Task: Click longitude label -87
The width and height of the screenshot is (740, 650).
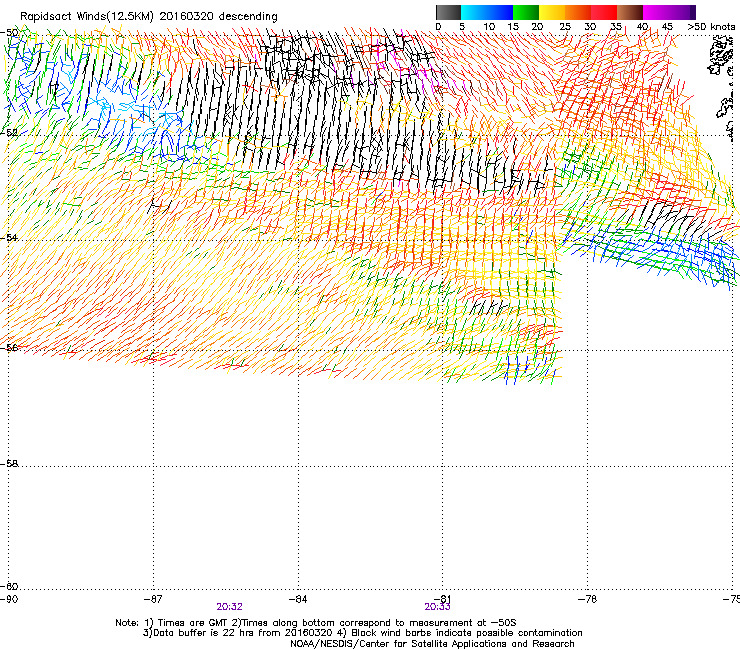Action: [x=153, y=599]
